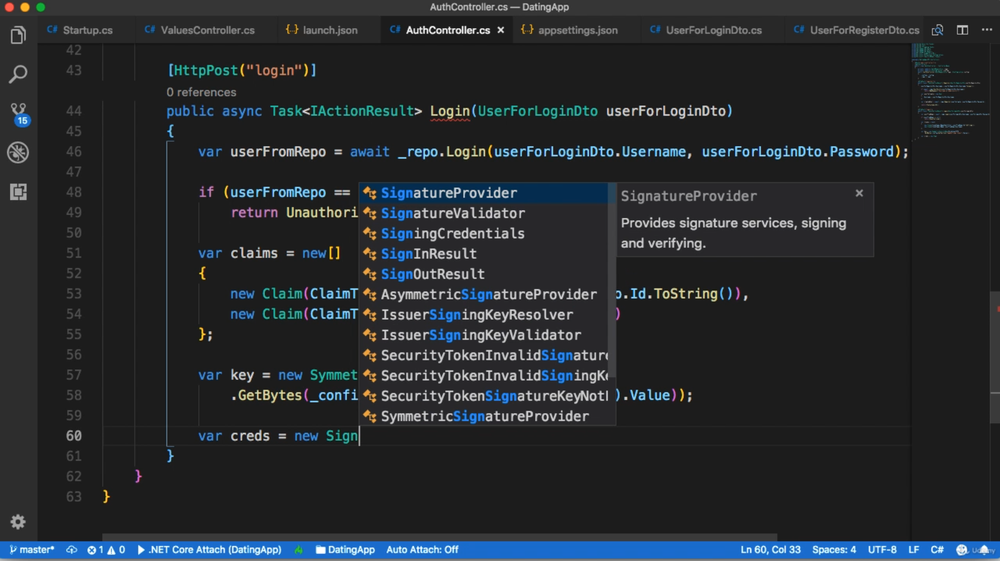Select AsymmetricSignatureProvider suggestion
1000x561 pixels.
pos(484,295)
